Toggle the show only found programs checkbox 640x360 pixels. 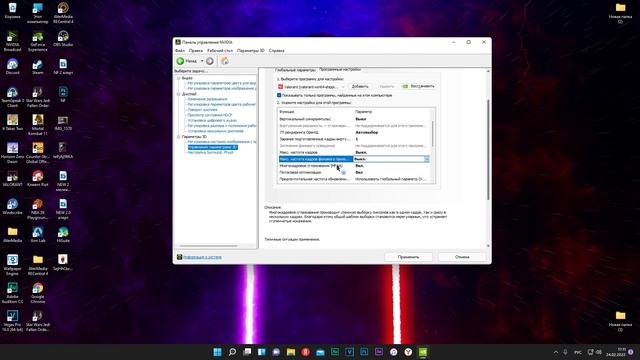(x=279, y=95)
